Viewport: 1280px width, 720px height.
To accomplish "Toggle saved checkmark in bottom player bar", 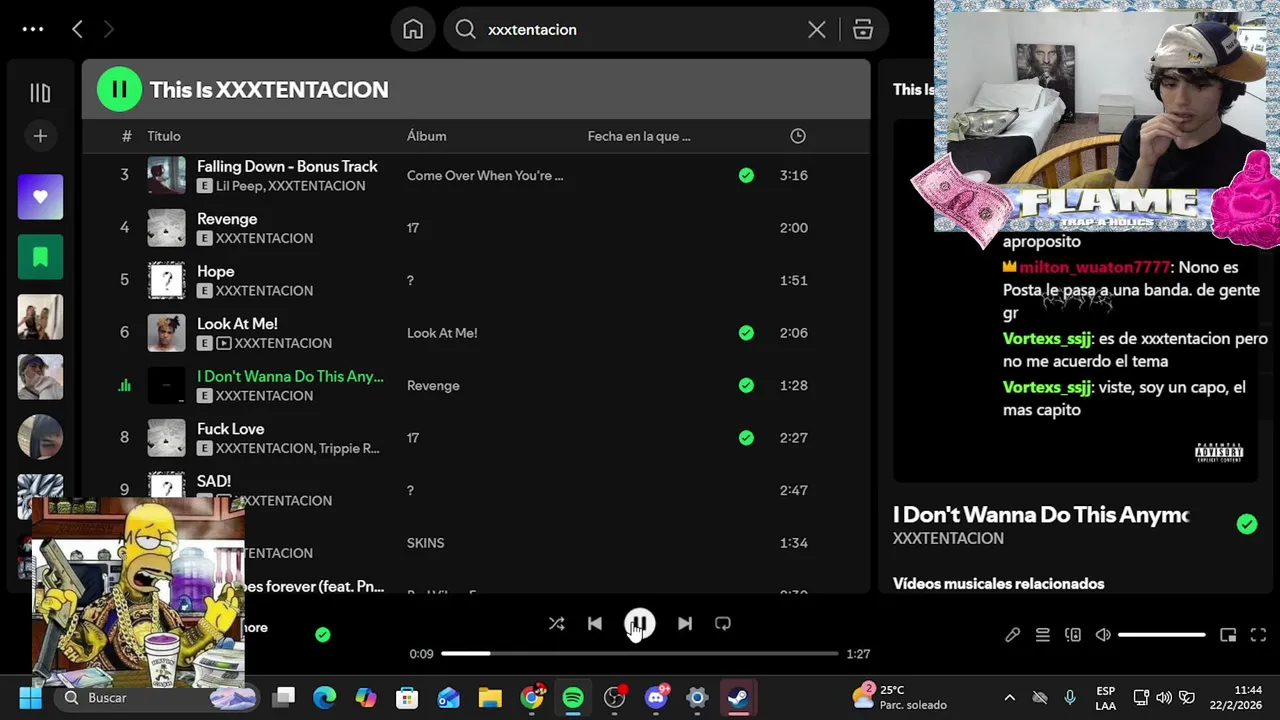I will click(x=322, y=634).
